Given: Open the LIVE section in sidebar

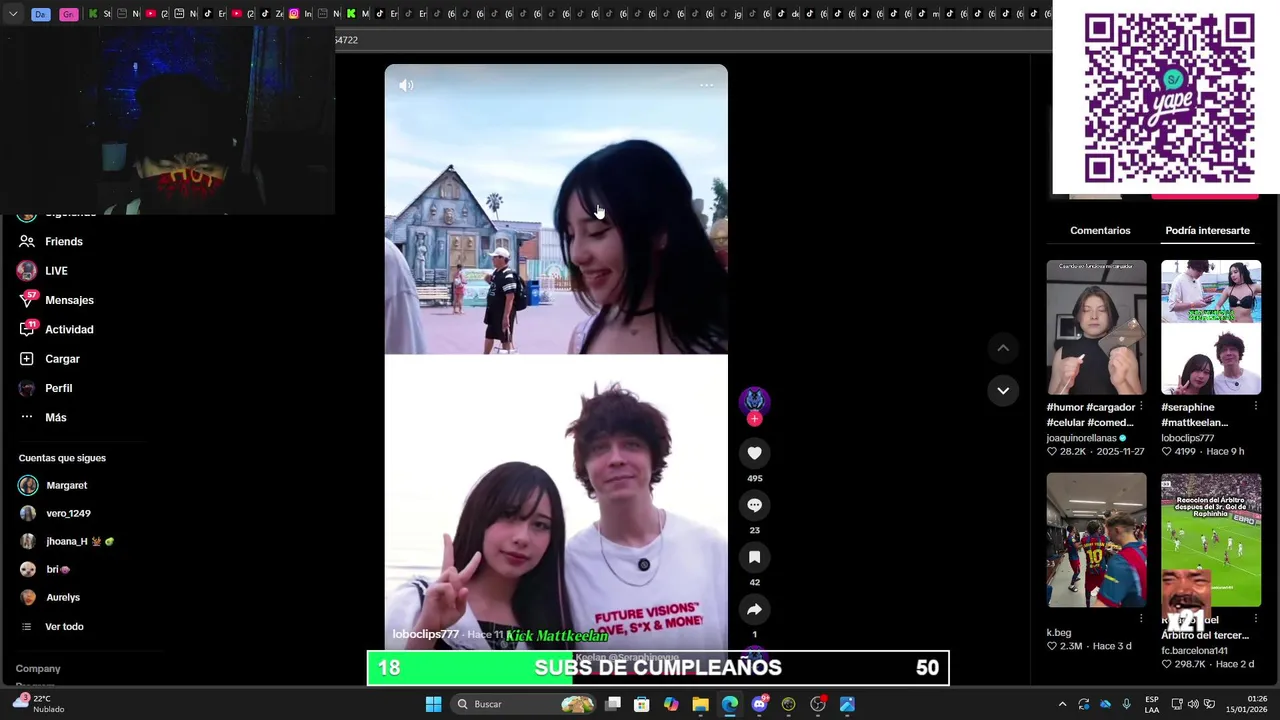Looking at the screenshot, I should (56, 271).
